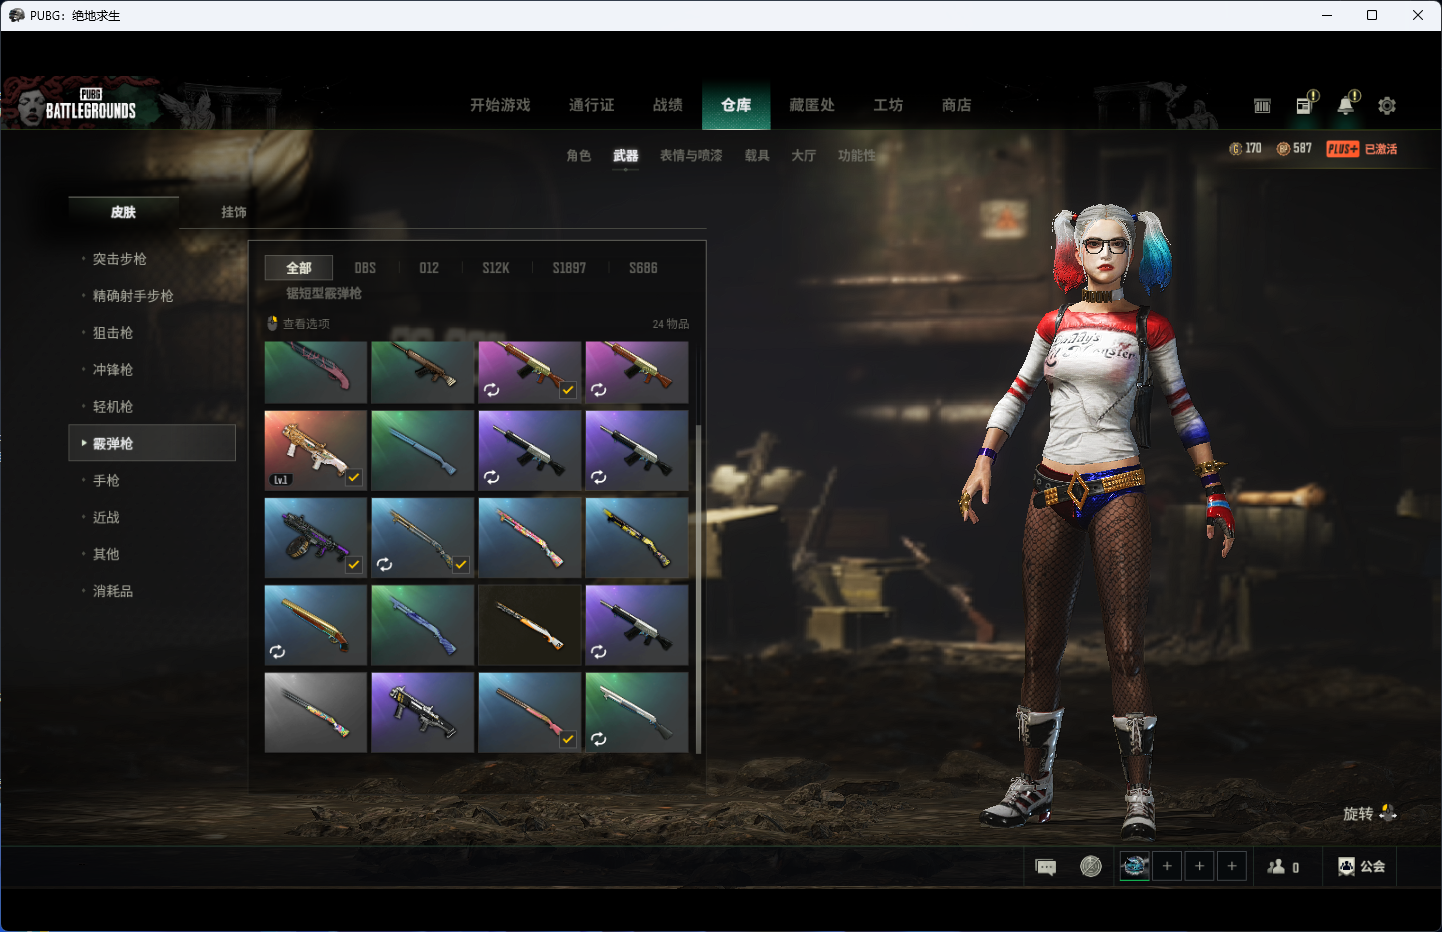Screen dimensions: 1442x932
Task: Click swap icon on grey-green shotgun skin
Action: tap(384, 565)
